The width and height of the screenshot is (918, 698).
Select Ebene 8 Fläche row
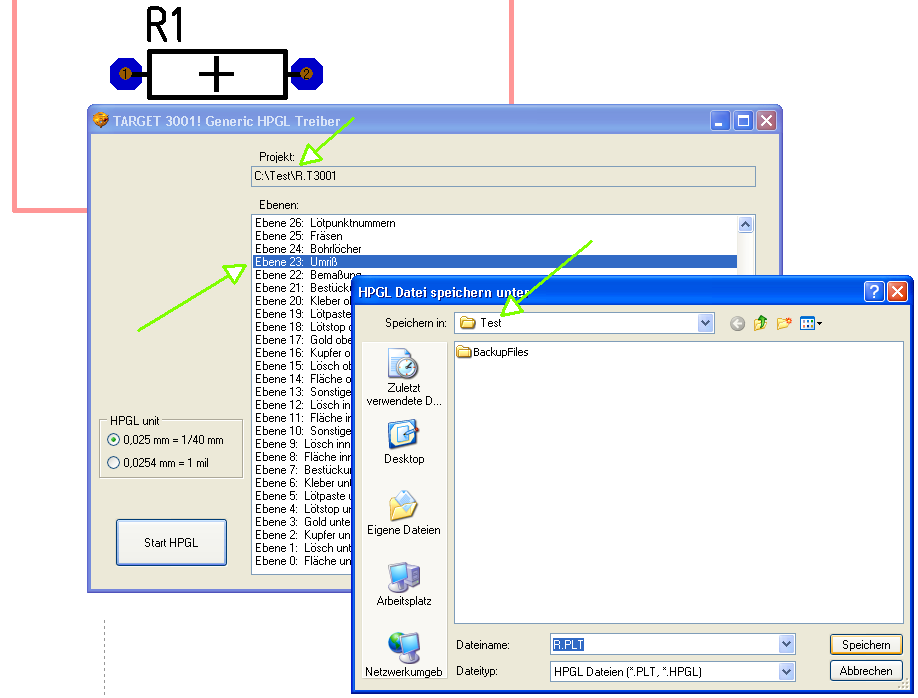point(302,457)
